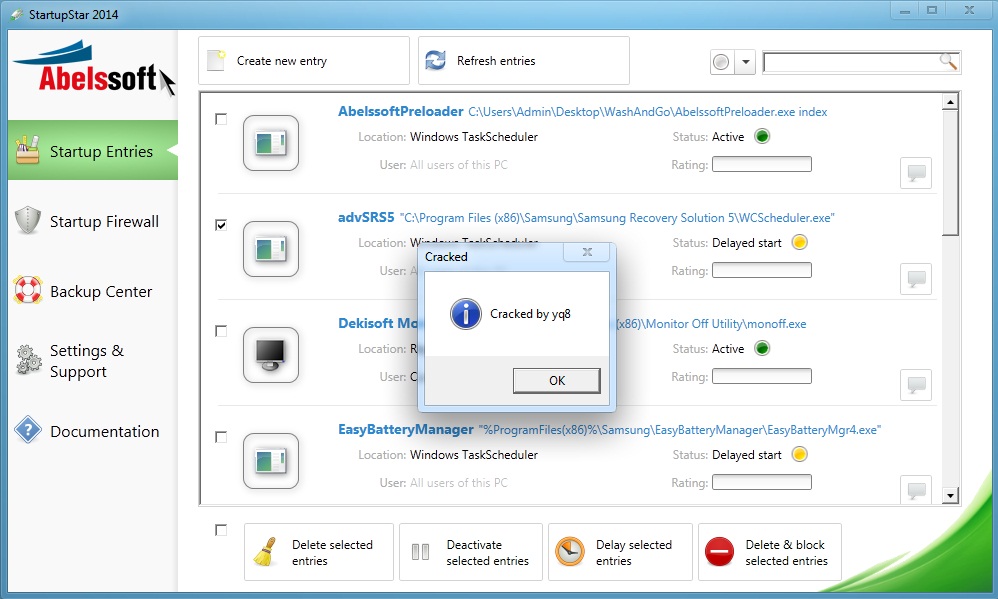The height and width of the screenshot is (599, 998).
Task: Click the Startup Firewall shield icon
Action: pyautogui.click(x=27, y=220)
